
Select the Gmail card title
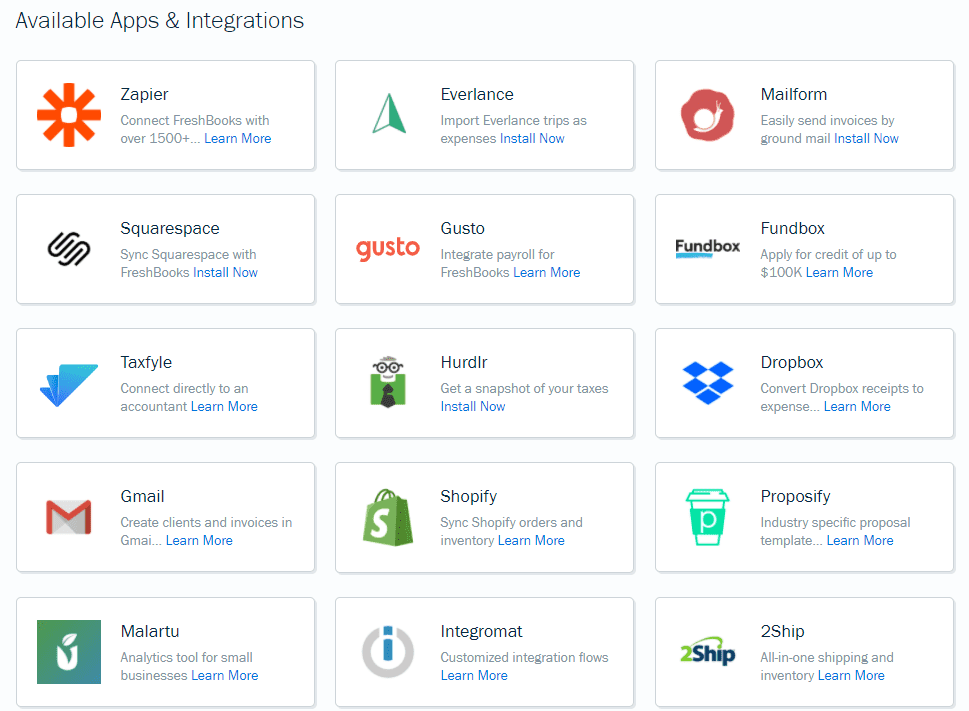pos(142,497)
